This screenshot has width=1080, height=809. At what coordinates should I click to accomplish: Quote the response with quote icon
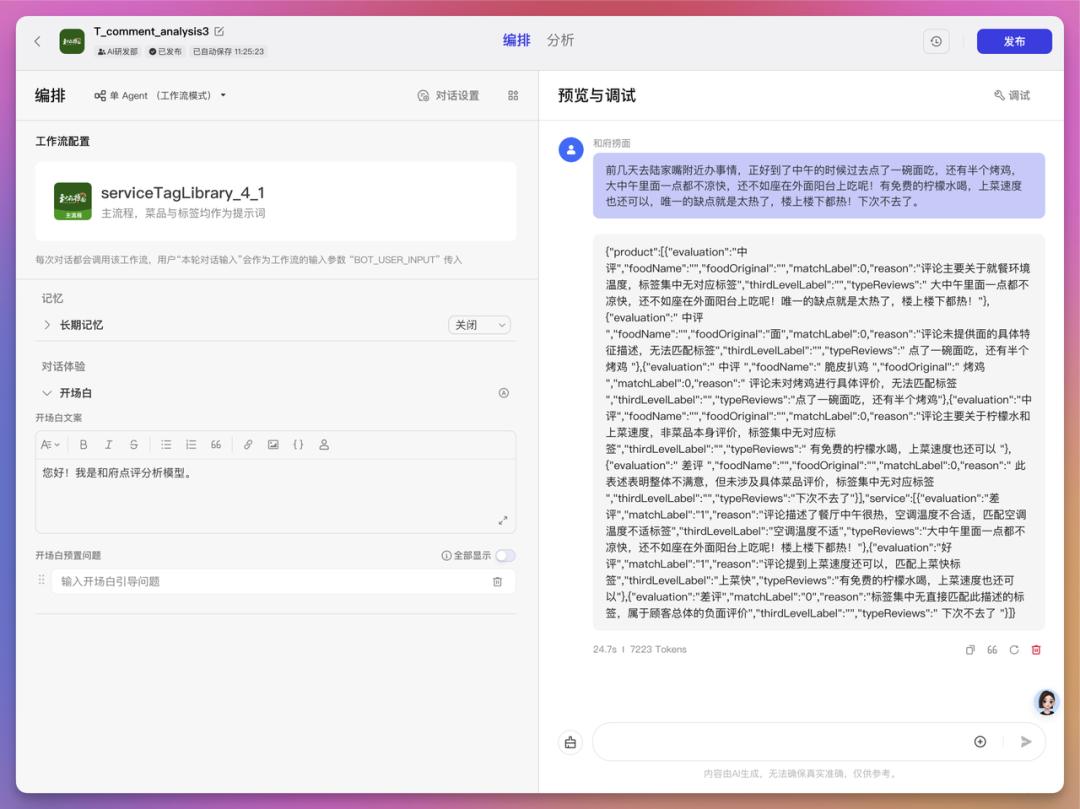[x=992, y=650]
